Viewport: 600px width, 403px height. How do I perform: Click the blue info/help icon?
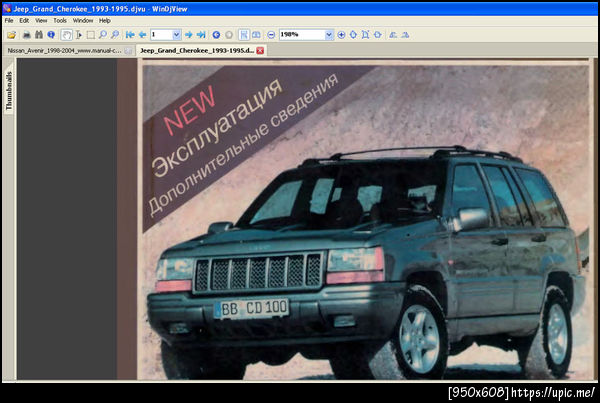pyautogui.click(x=51, y=35)
